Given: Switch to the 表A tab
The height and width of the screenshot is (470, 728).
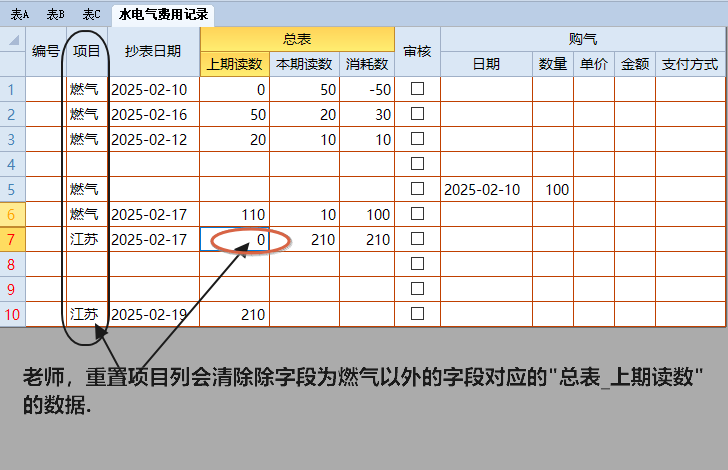Looking at the screenshot, I should pyautogui.click(x=20, y=14).
